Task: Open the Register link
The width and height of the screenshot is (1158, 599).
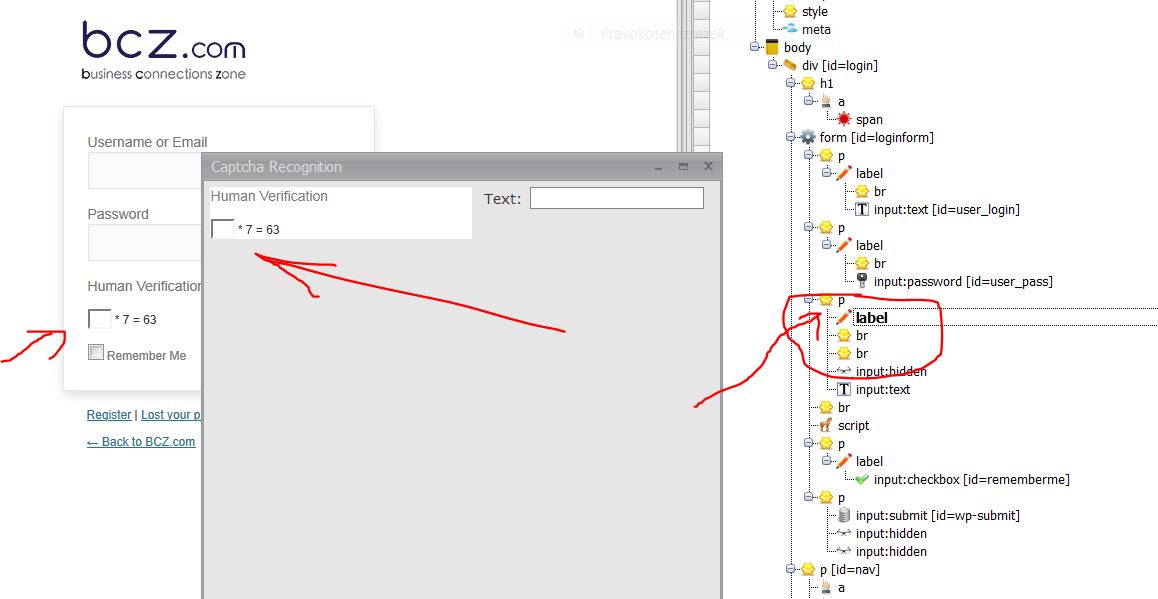Action: pyautogui.click(x=109, y=414)
